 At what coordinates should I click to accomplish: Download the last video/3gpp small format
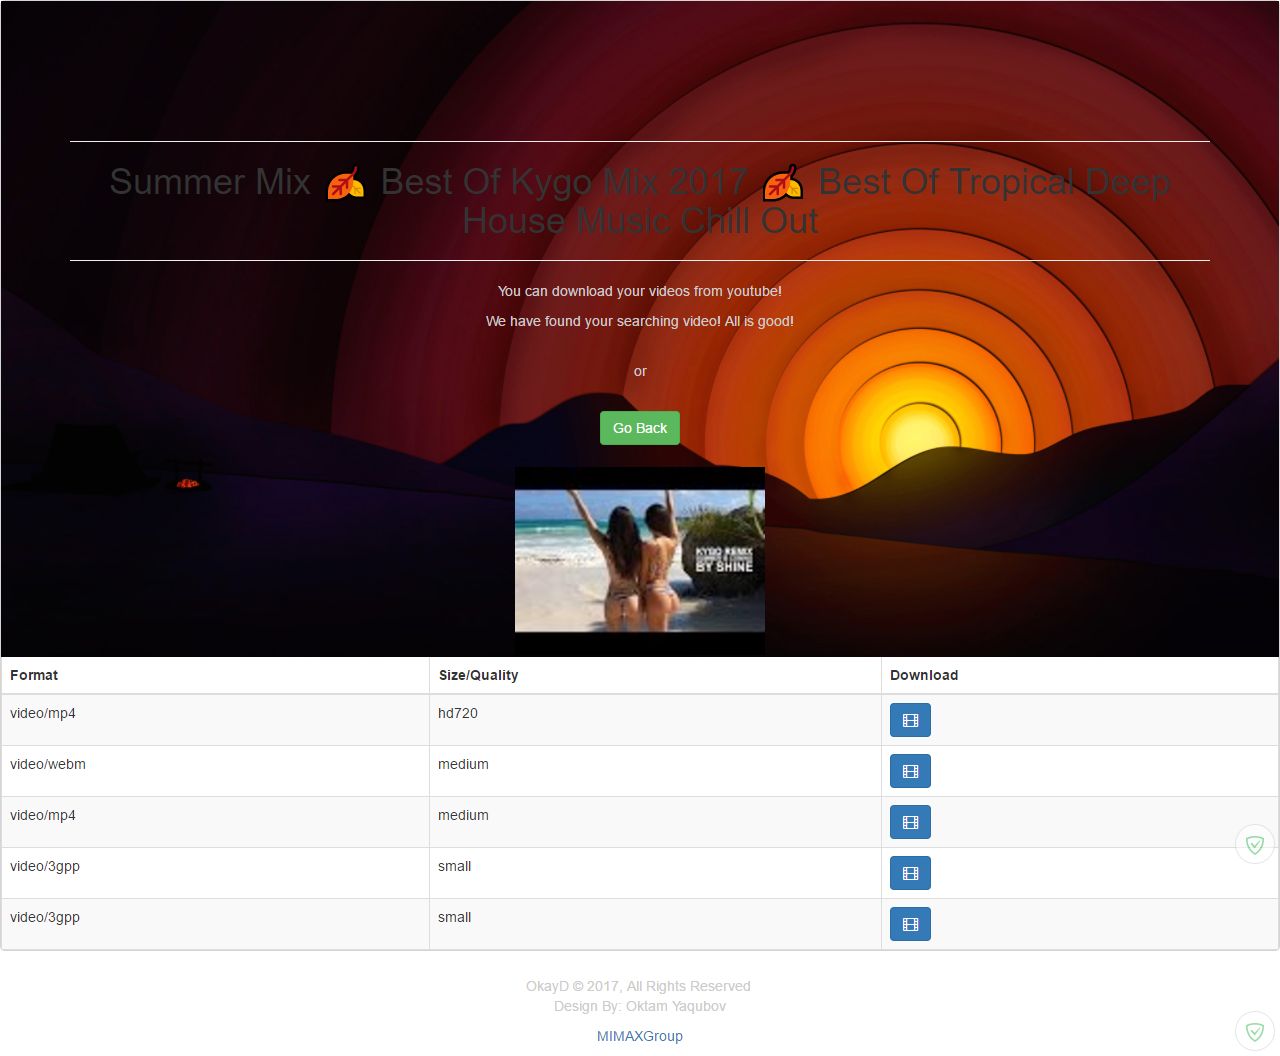click(x=910, y=924)
